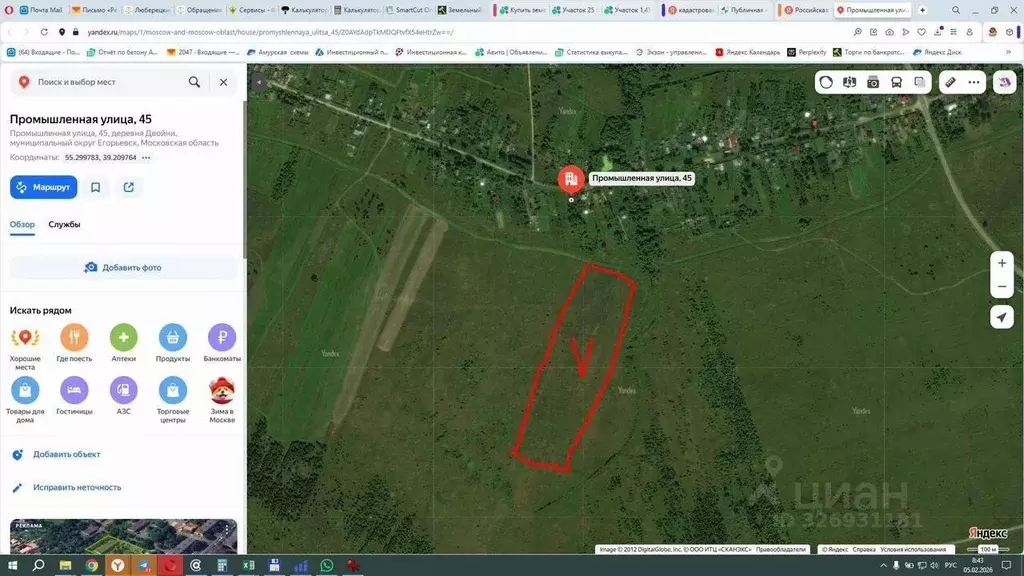Open Зима в Москве collection
Image resolution: width=1024 pixels, height=576 pixels.
pyautogui.click(x=221, y=390)
